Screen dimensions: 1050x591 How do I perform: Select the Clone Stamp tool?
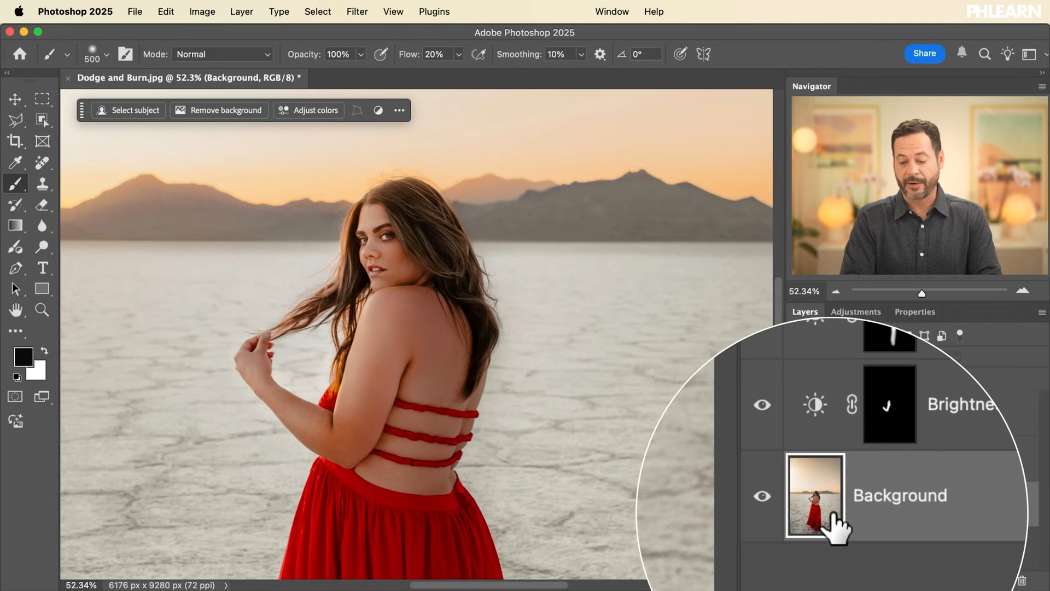point(42,183)
